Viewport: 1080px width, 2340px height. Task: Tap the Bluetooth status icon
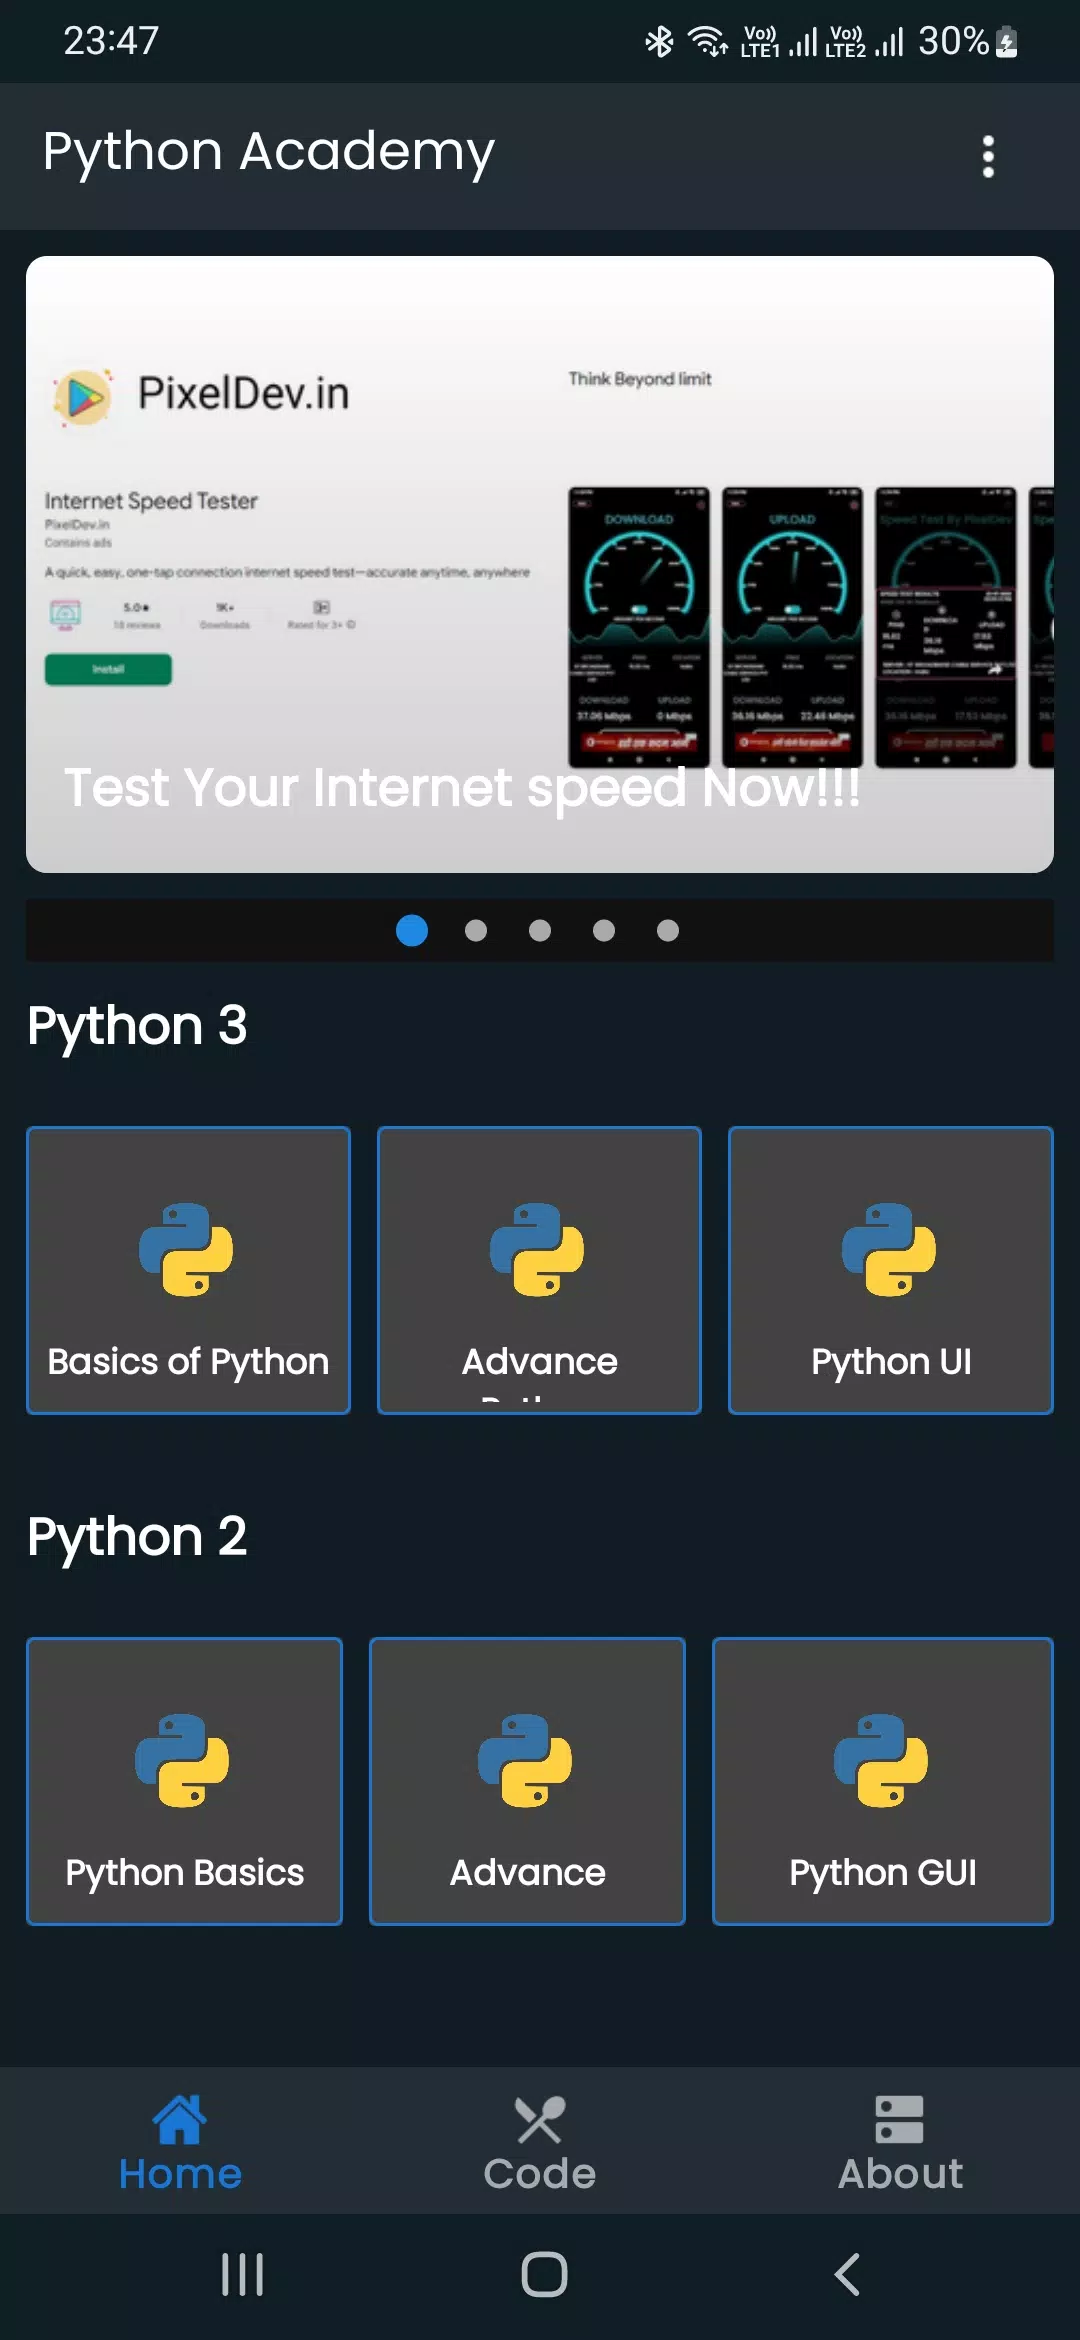[659, 42]
